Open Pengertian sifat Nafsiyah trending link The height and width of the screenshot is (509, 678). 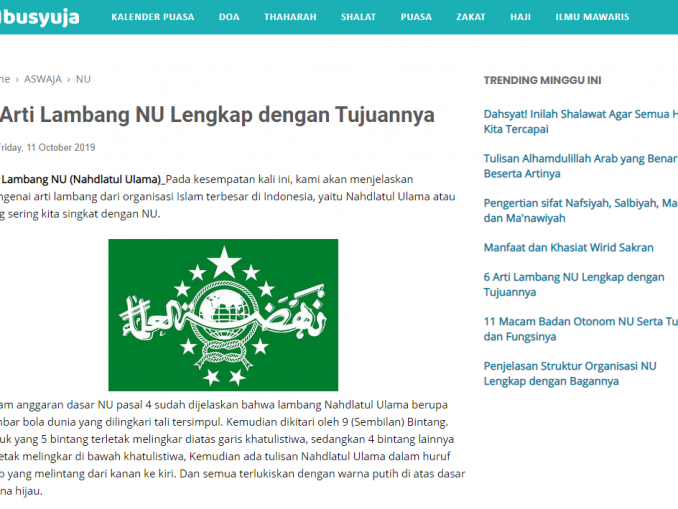click(x=581, y=211)
